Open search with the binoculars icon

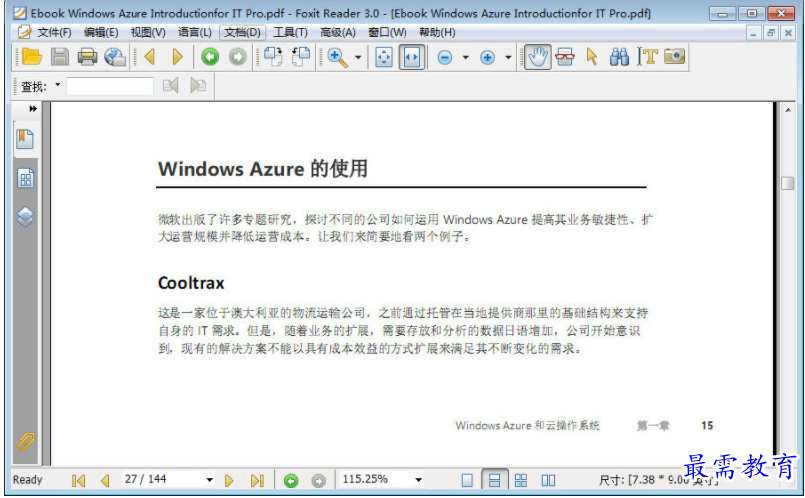[619, 56]
